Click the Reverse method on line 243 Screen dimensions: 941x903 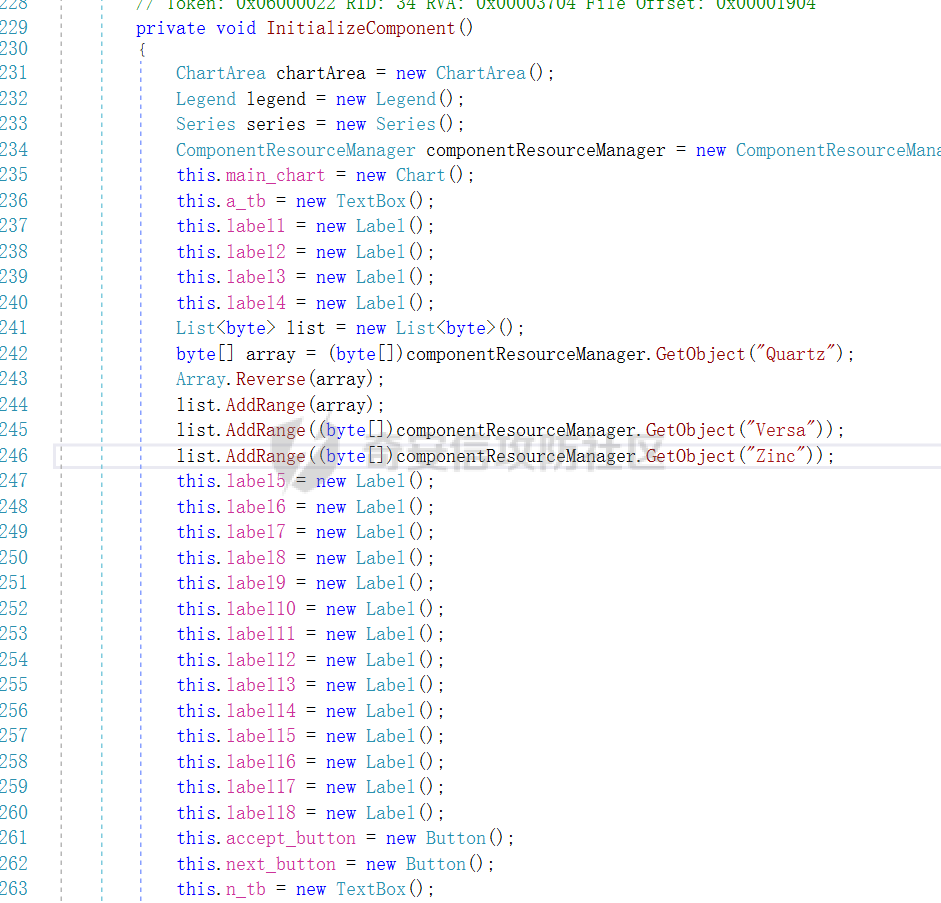point(271,379)
